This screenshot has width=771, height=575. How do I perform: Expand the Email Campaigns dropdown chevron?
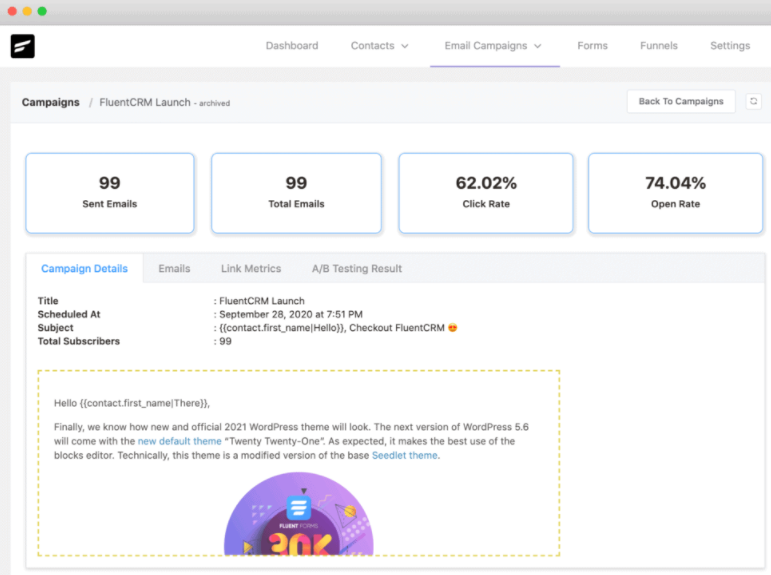[538, 46]
